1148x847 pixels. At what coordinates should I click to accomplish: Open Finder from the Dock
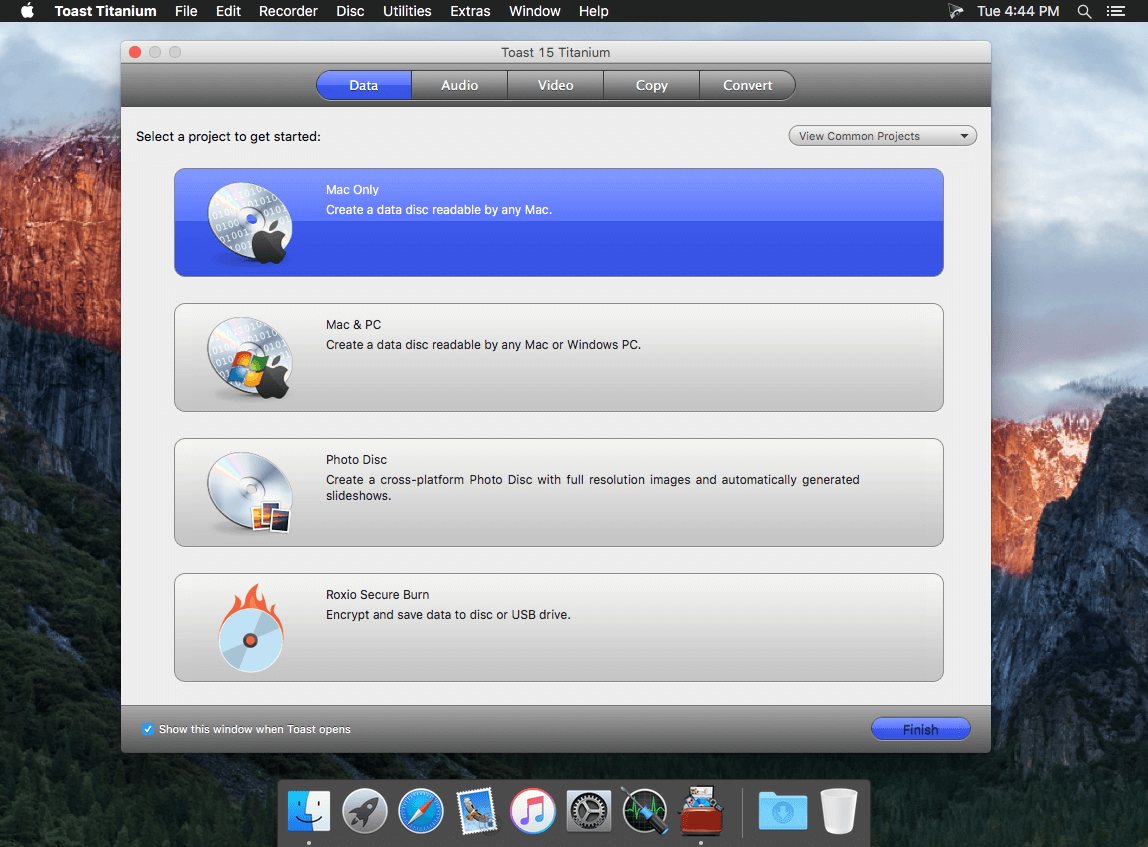[x=309, y=811]
